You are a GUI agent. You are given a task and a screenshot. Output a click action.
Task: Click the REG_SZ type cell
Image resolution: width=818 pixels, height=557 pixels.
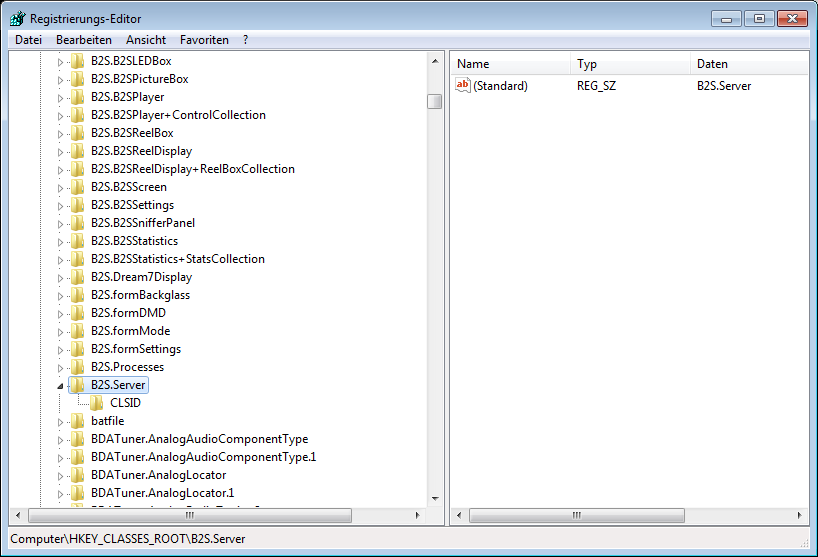[596, 86]
